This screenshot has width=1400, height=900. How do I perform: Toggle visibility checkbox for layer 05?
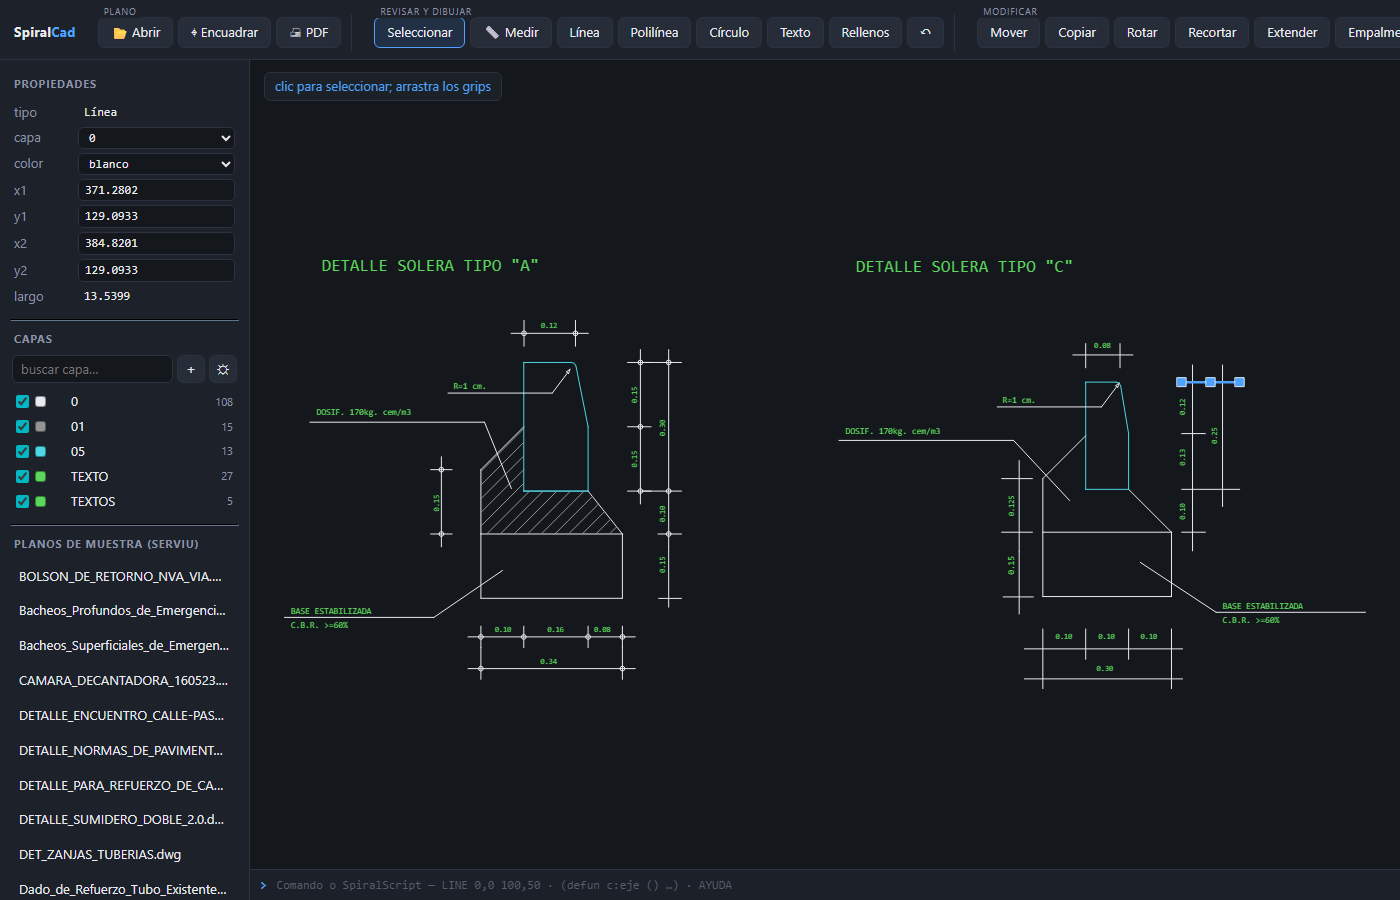tap(22, 452)
